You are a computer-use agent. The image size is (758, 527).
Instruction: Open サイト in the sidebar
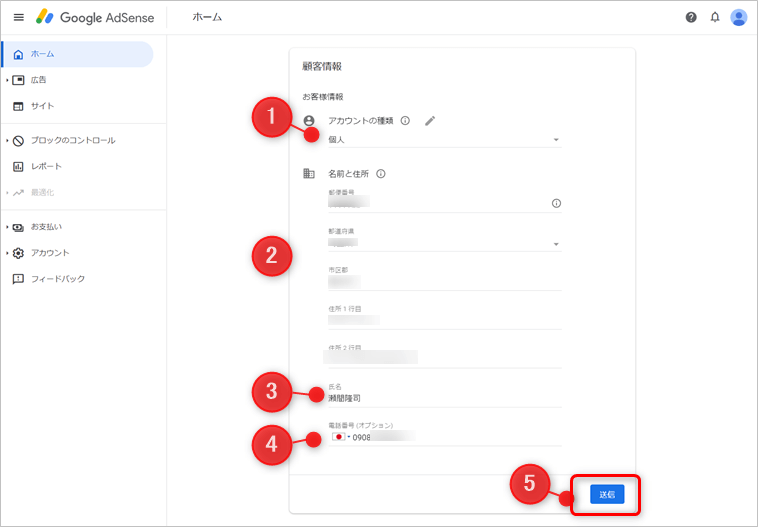(x=42, y=106)
